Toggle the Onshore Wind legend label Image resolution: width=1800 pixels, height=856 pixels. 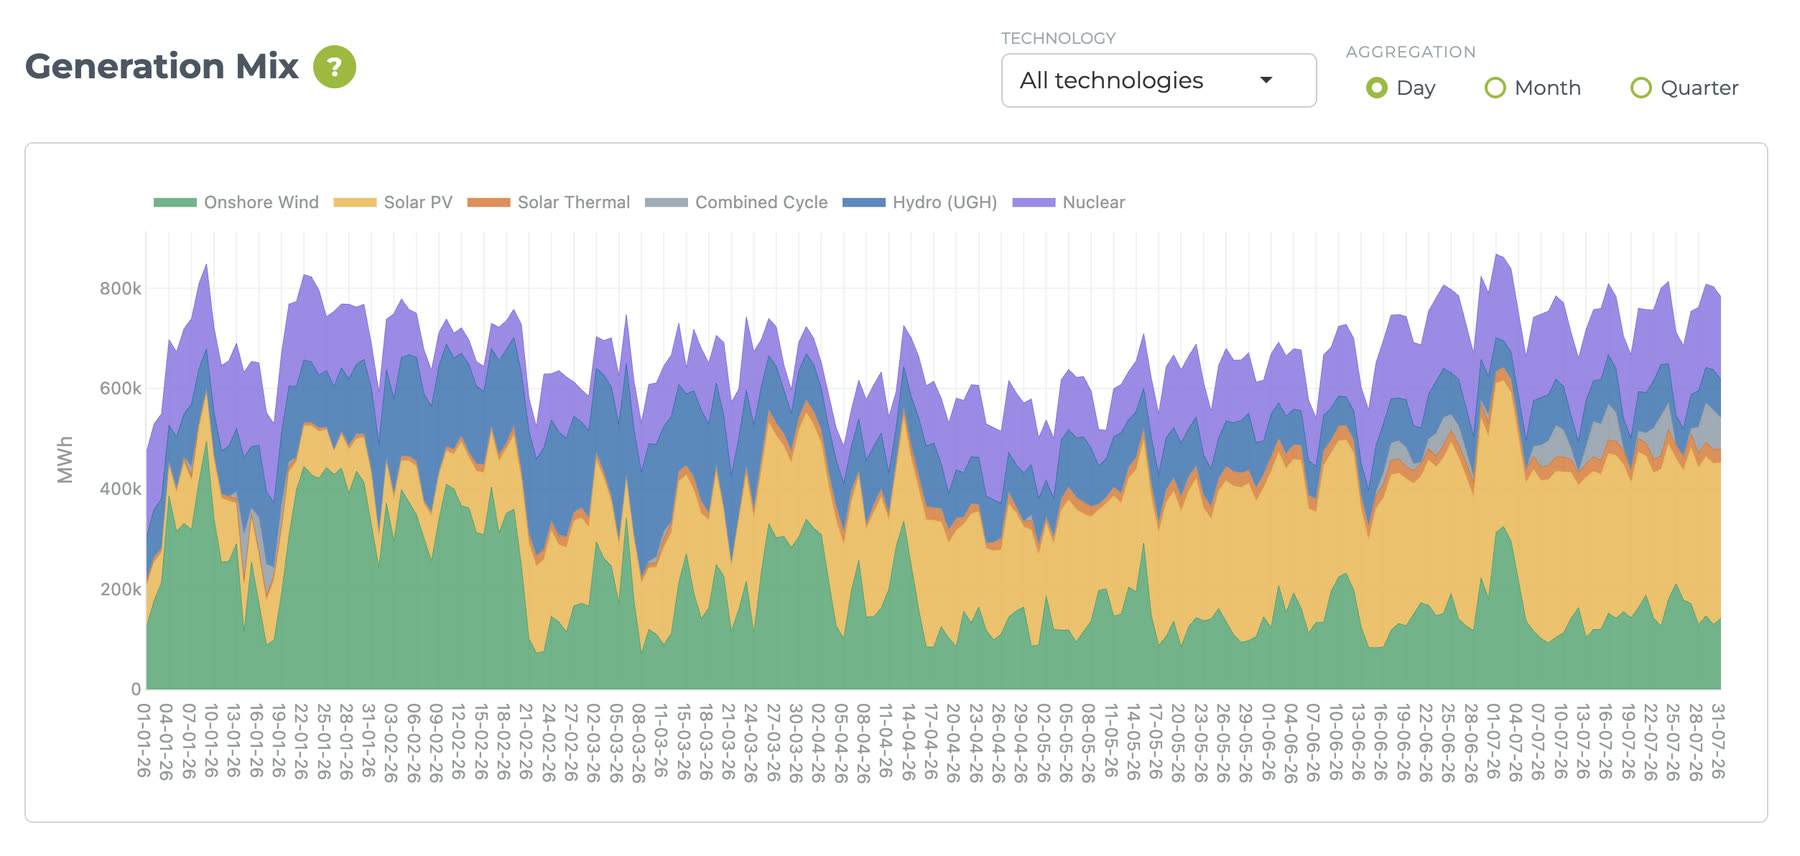click(261, 202)
